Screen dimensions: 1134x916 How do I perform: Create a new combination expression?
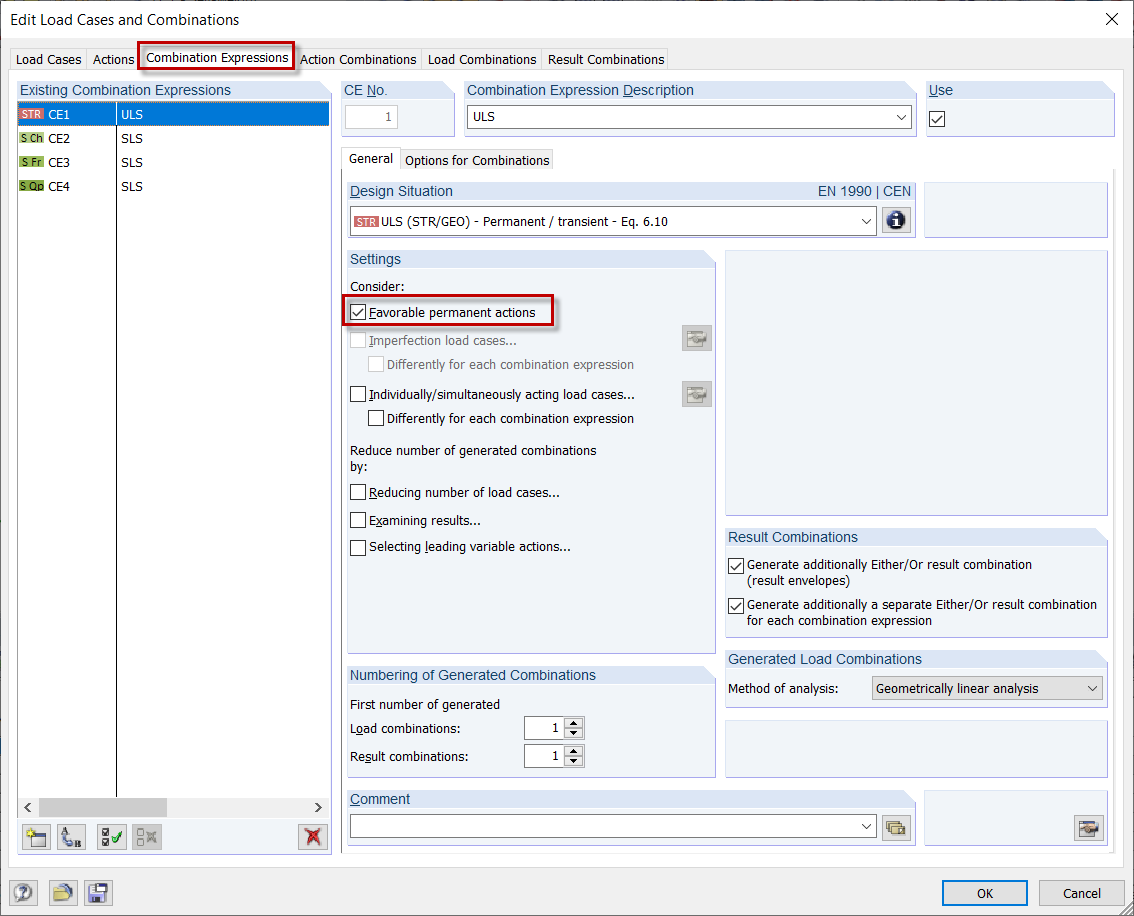35,837
